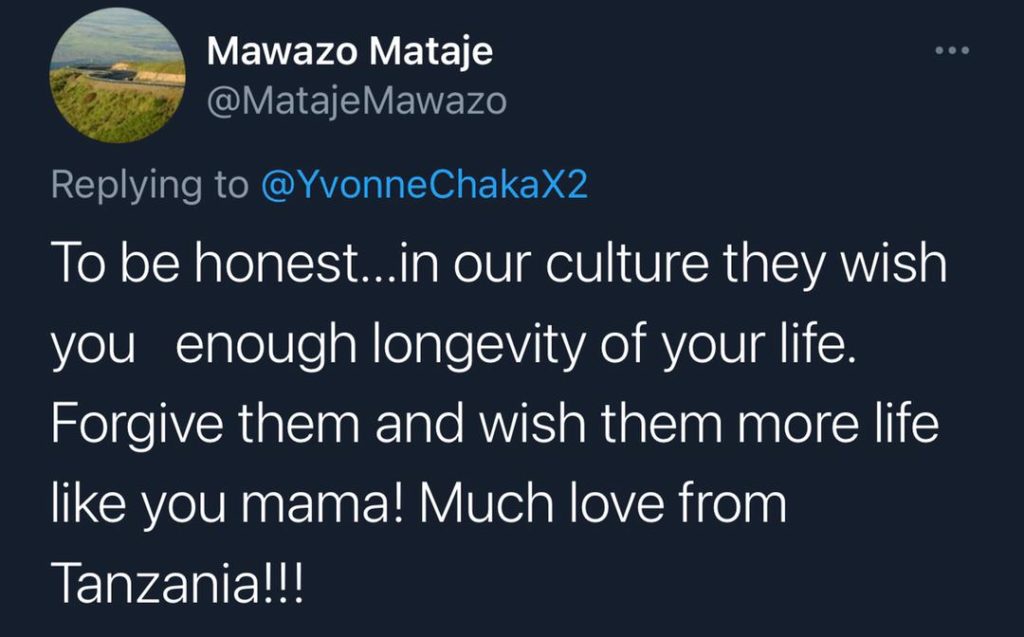Open the three-dot more options menu
This screenshot has width=1024, height=637.
[952, 50]
